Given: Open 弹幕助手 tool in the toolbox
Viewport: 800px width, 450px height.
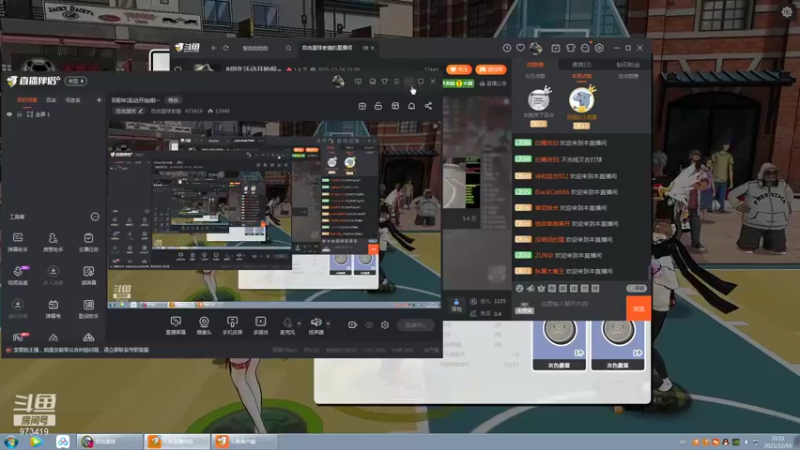Looking at the screenshot, I should coord(18,242).
